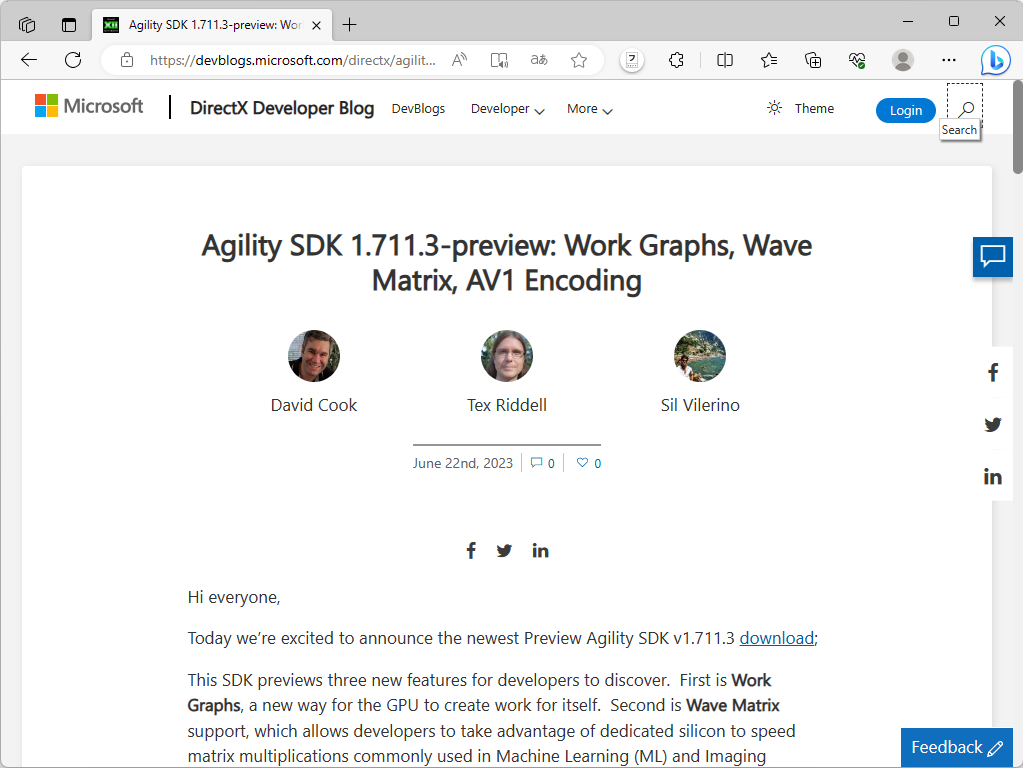
Task: View site info via the lock icon
Action: pyautogui.click(x=127, y=60)
